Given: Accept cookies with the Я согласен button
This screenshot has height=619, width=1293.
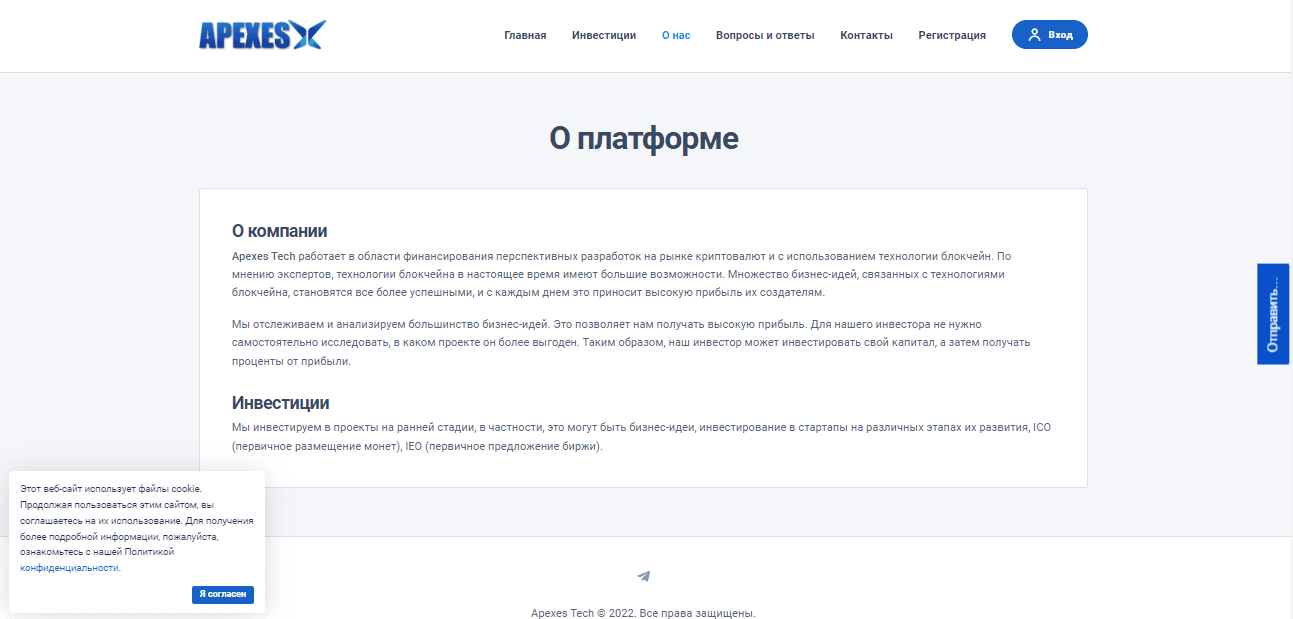Looking at the screenshot, I should pos(222,594).
